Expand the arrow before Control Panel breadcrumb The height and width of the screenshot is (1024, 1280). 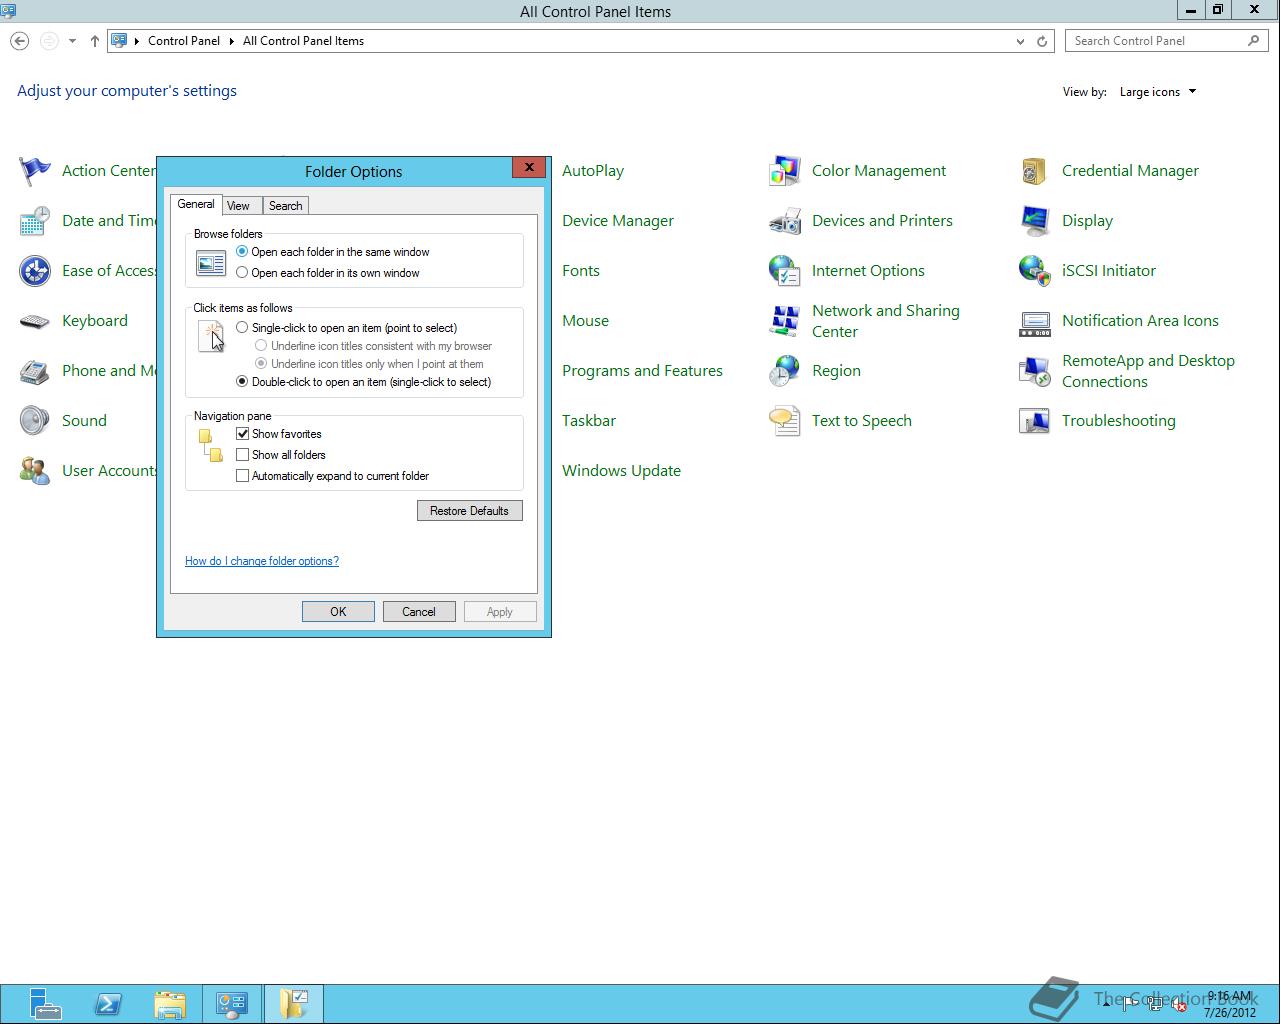(137, 41)
